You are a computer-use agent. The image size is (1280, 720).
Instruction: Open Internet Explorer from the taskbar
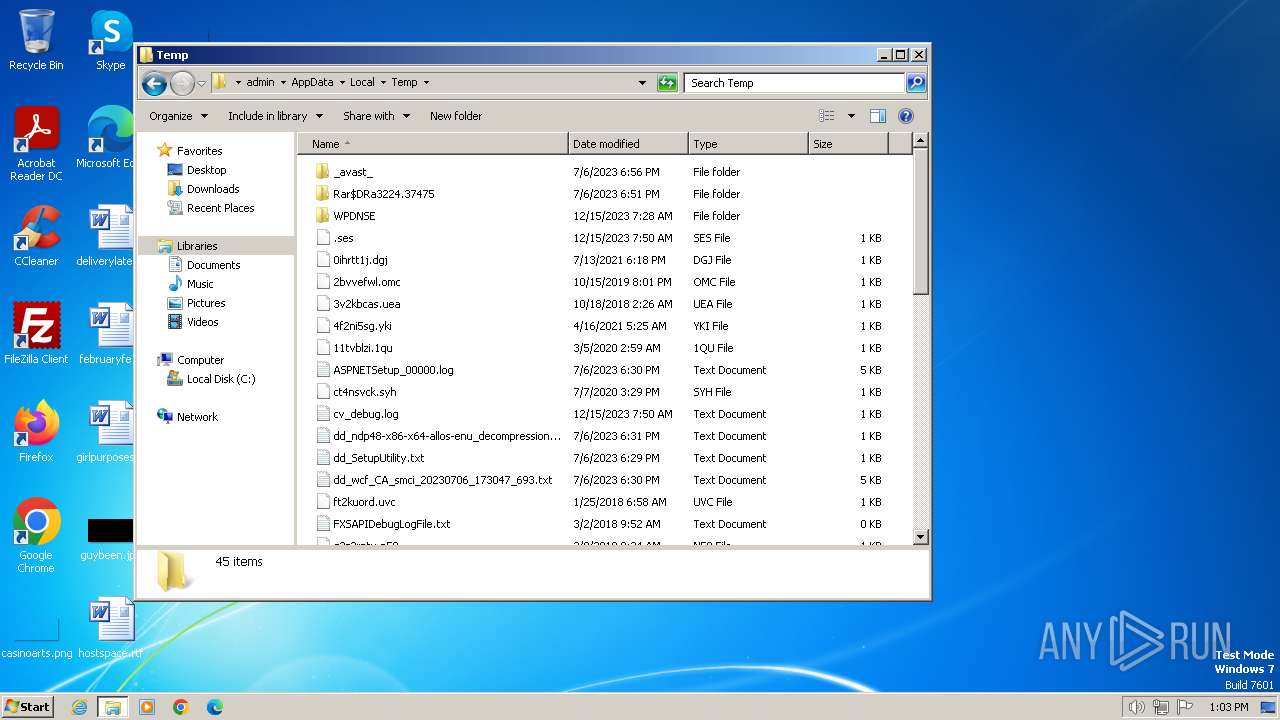tap(79, 707)
